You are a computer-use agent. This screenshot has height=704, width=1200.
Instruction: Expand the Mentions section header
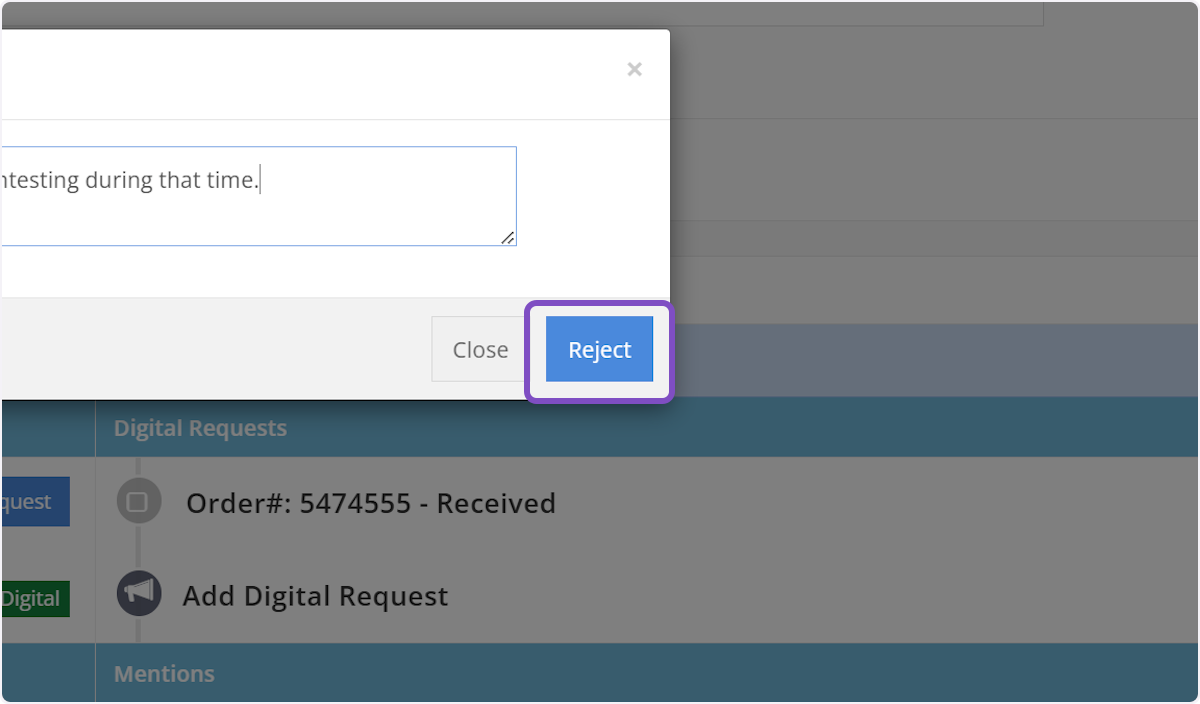pos(164,674)
